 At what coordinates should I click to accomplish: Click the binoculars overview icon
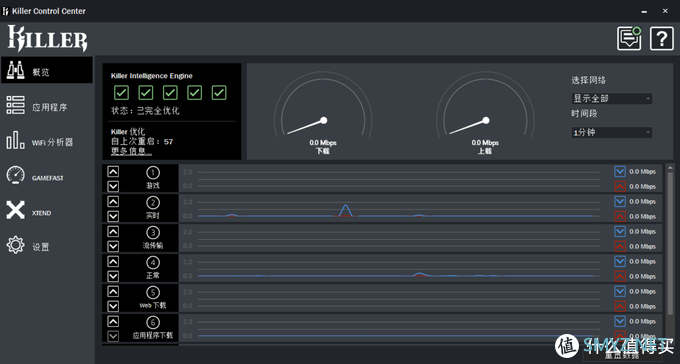16,70
